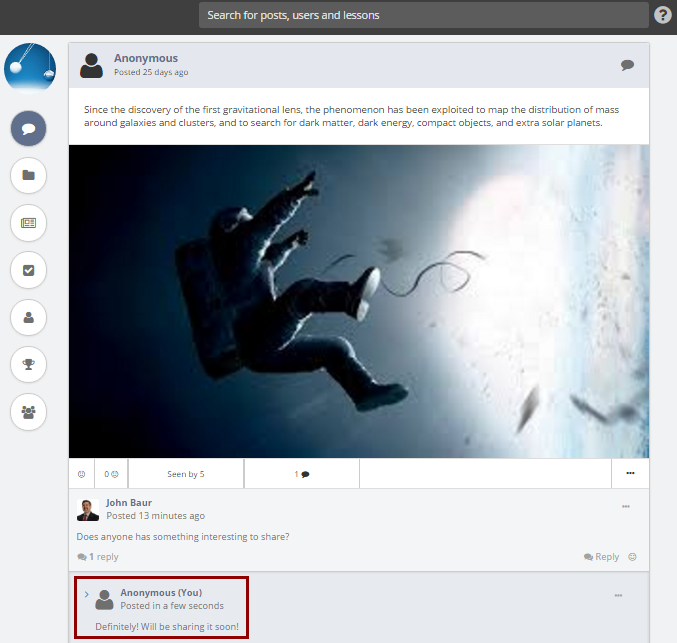Open John Baur name link
Screen dimensions: 677x643
129,503
